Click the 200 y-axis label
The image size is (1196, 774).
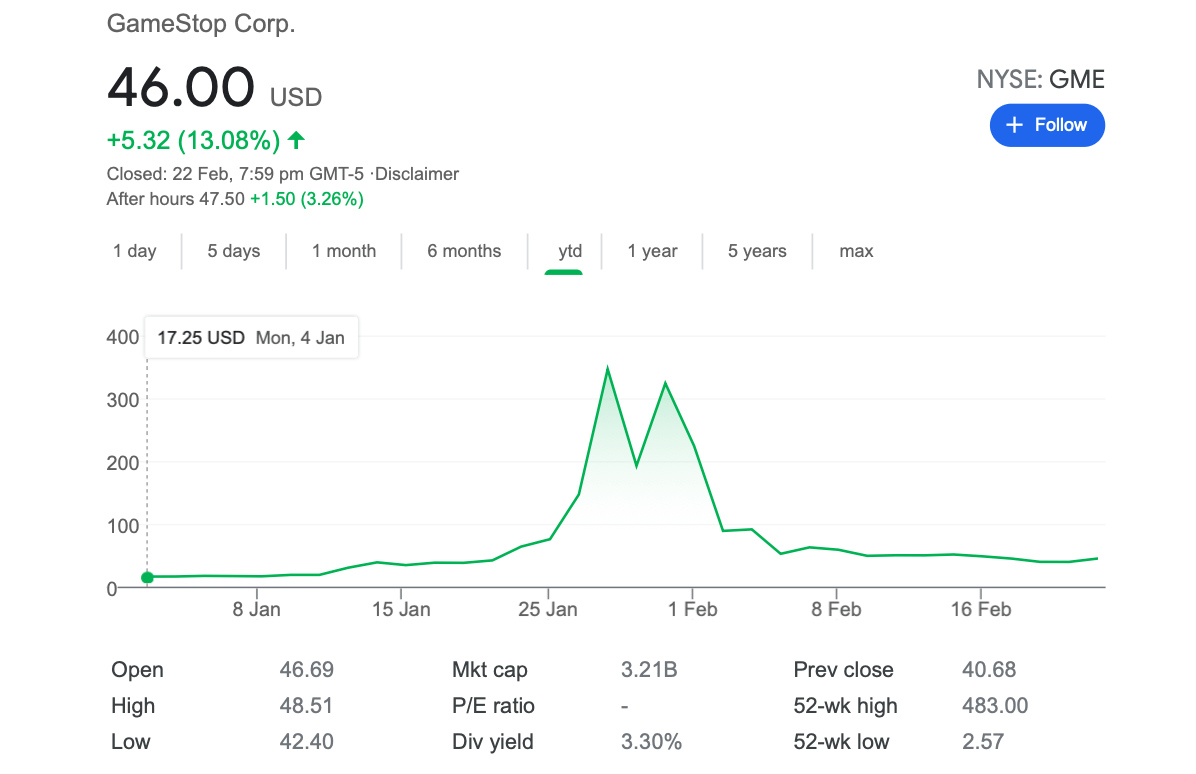[x=123, y=463]
